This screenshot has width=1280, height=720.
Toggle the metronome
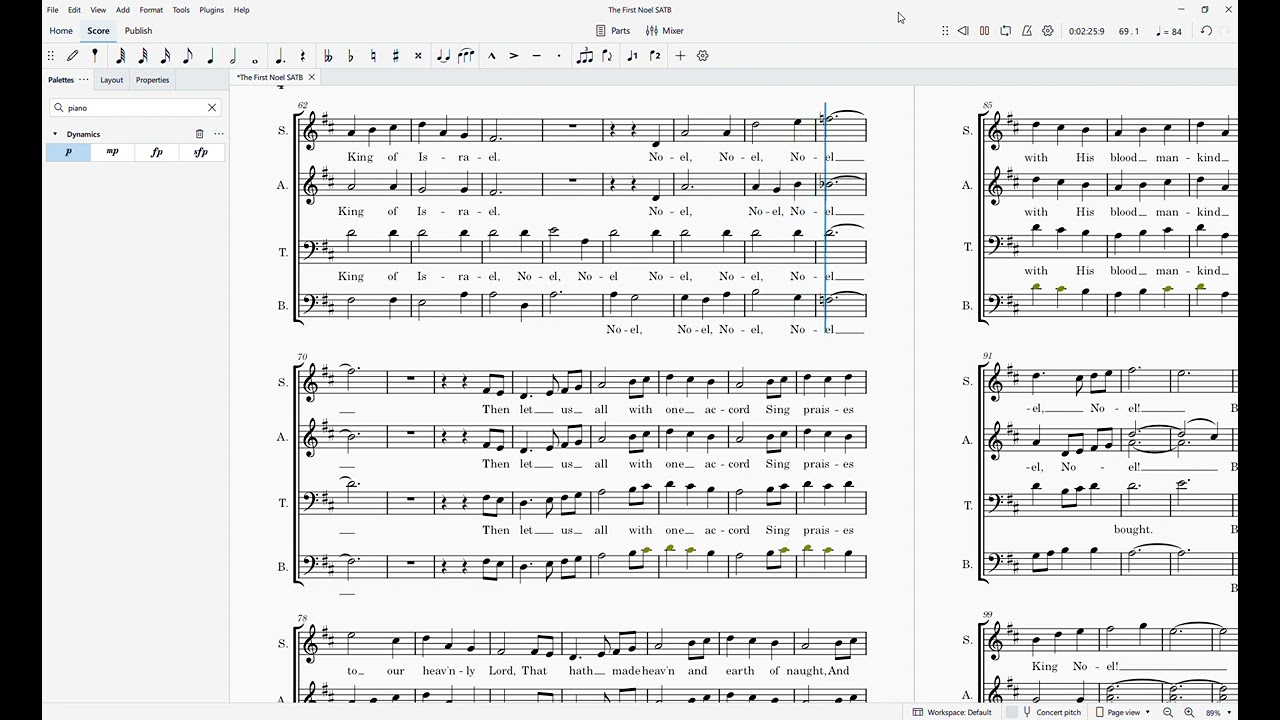(1027, 31)
